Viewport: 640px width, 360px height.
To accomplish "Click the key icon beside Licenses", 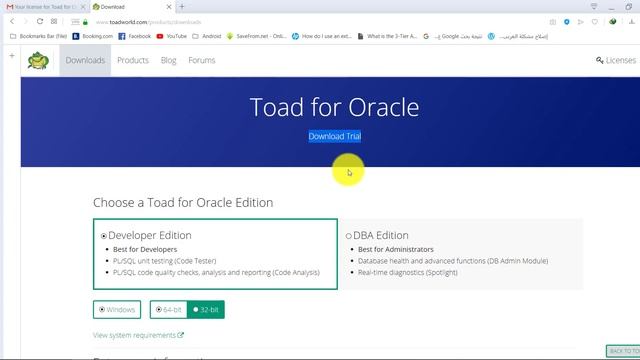I will pos(600,60).
